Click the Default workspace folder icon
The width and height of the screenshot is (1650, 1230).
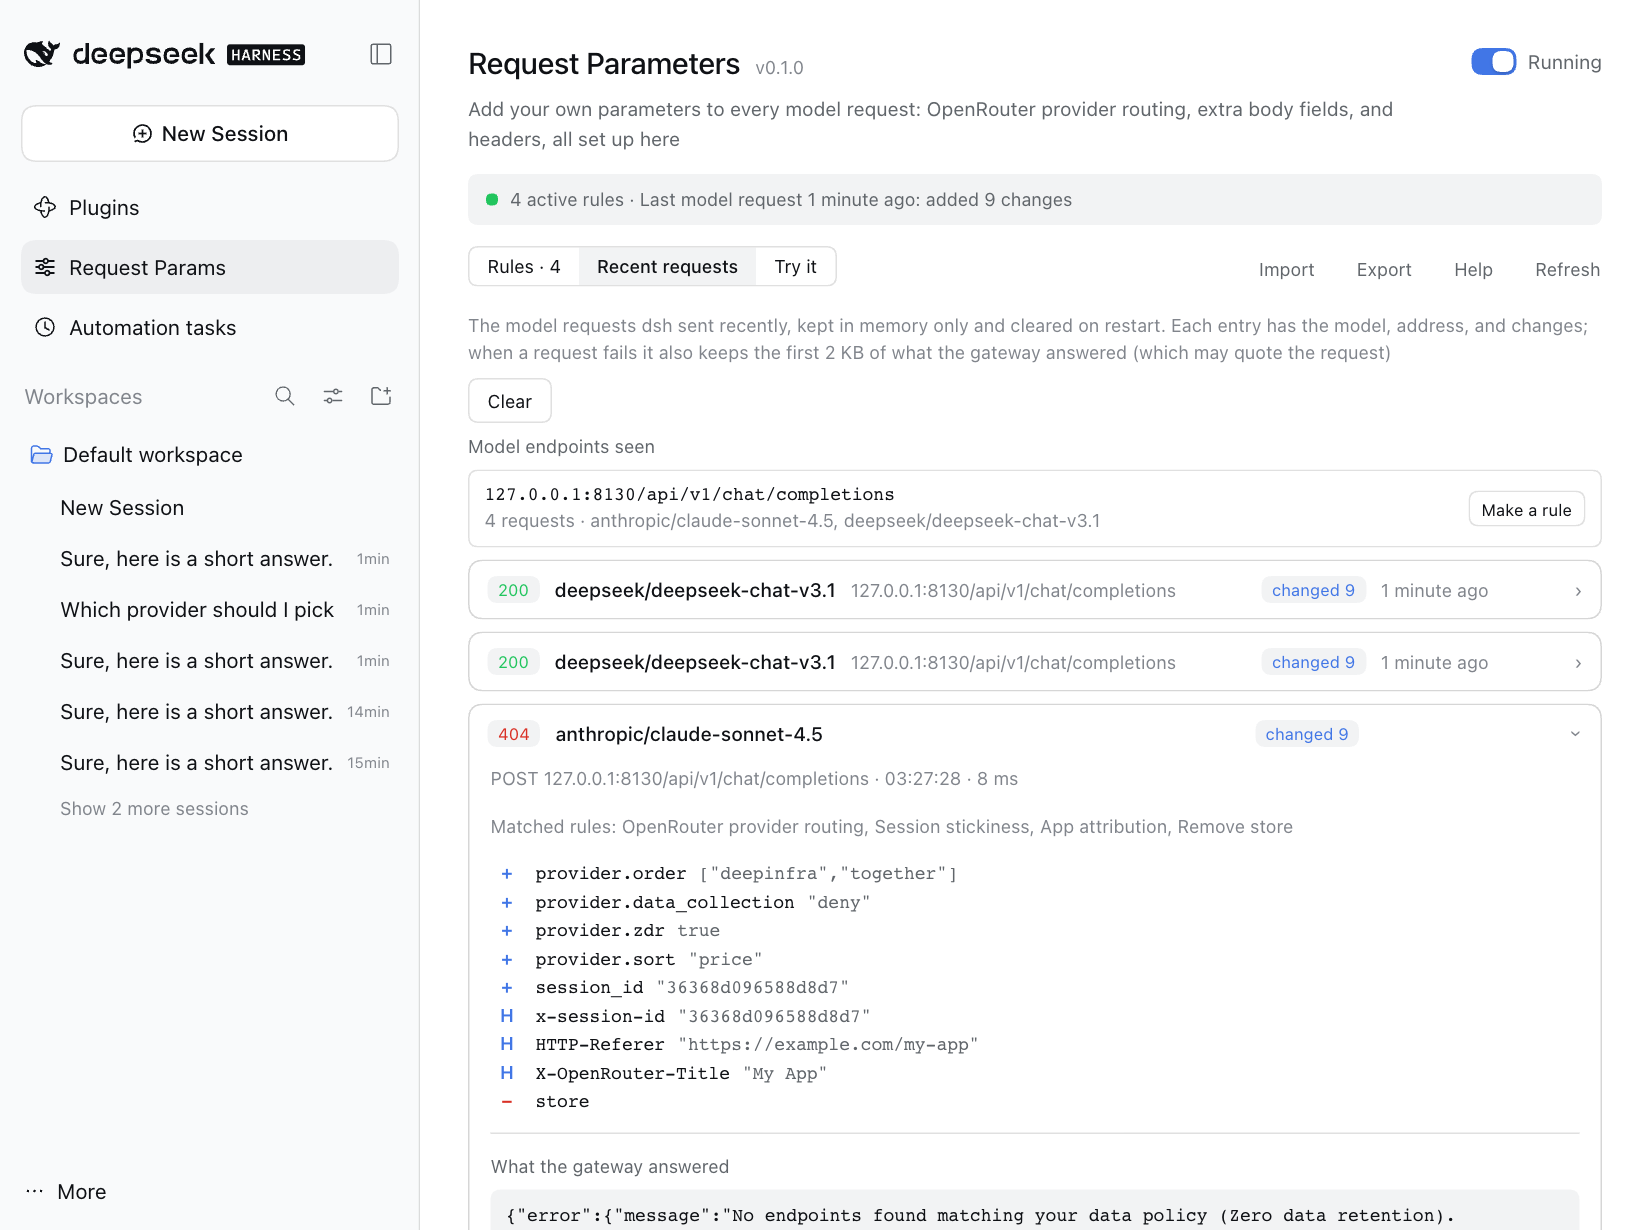tap(41, 455)
